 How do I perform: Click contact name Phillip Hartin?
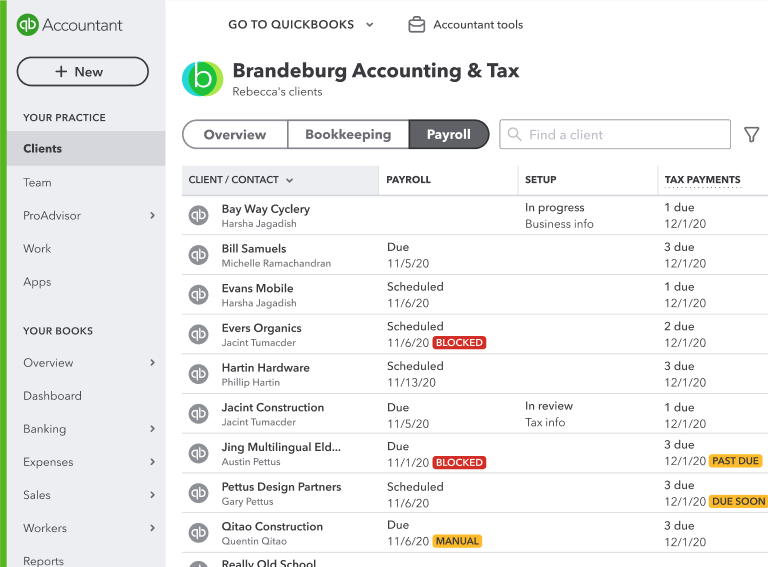click(250, 382)
